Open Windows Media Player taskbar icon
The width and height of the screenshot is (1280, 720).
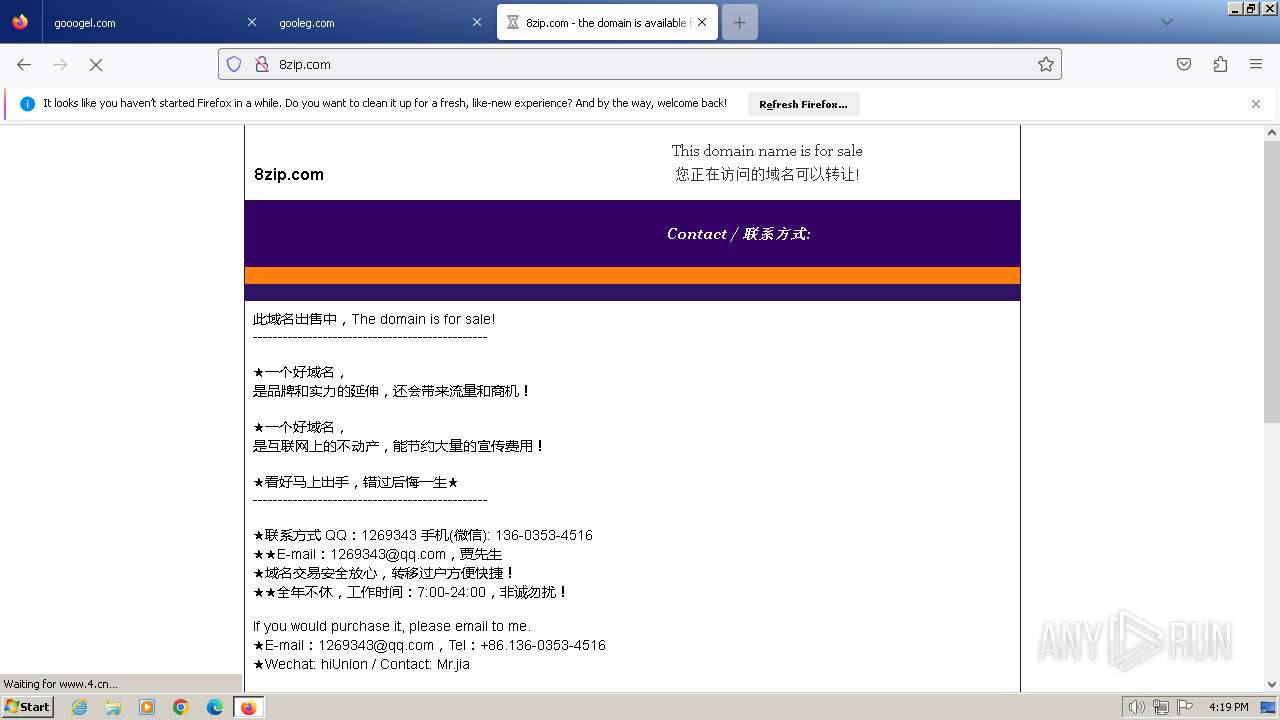click(x=147, y=707)
